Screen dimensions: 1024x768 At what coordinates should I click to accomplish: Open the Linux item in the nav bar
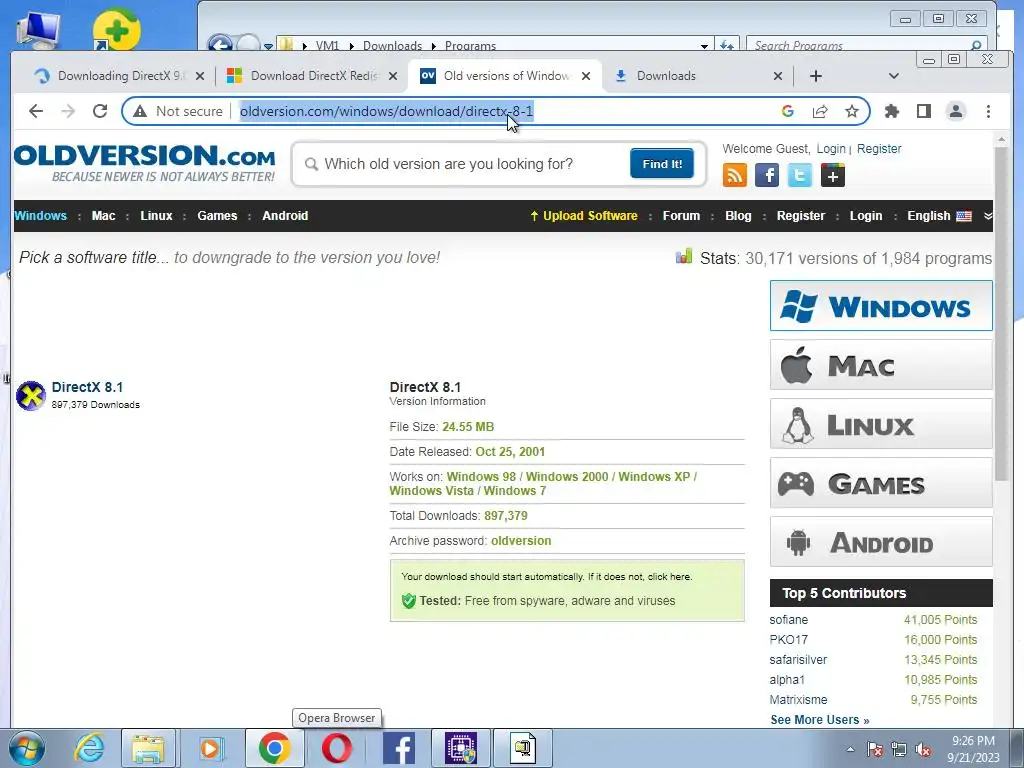(x=156, y=216)
